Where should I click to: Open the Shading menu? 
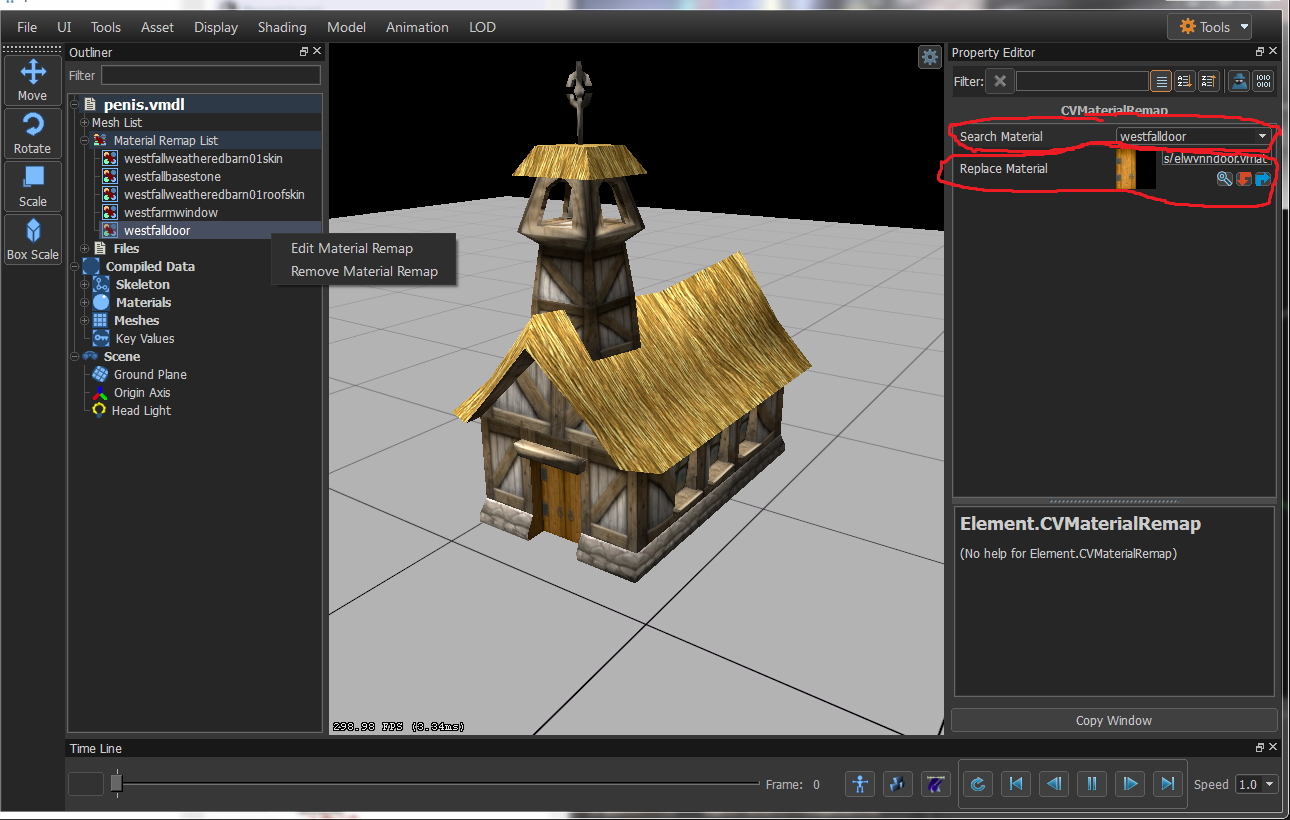pyautogui.click(x=282, y=27)
